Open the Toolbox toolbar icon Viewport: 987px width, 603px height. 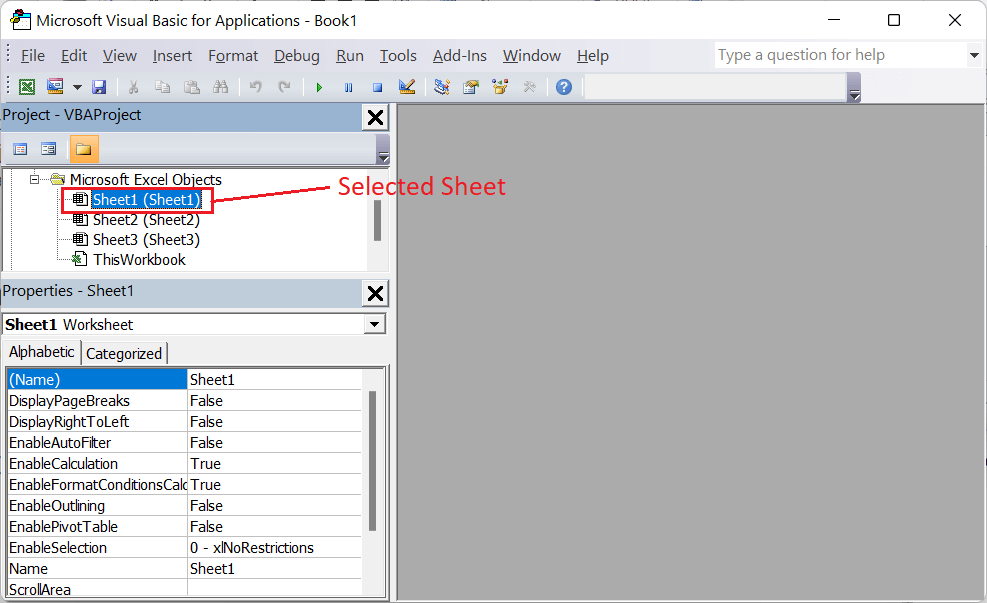[529, 87]
